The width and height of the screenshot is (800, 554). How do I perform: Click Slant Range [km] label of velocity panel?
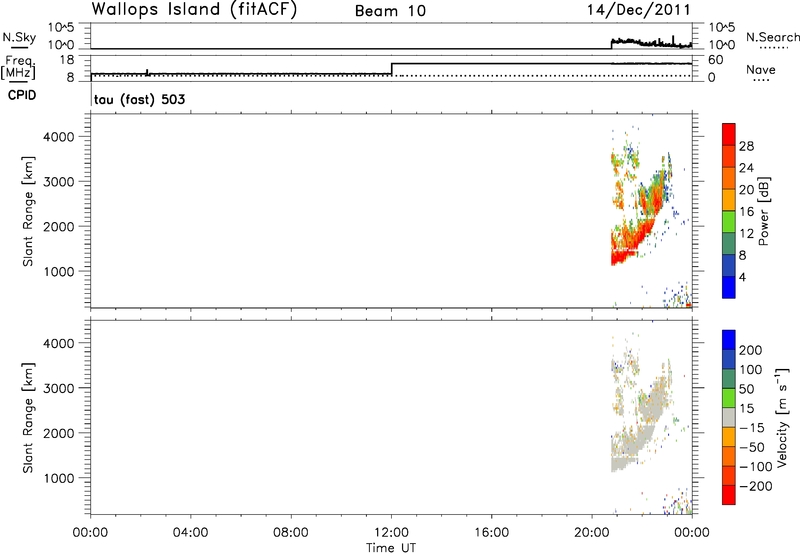(28, 418)
